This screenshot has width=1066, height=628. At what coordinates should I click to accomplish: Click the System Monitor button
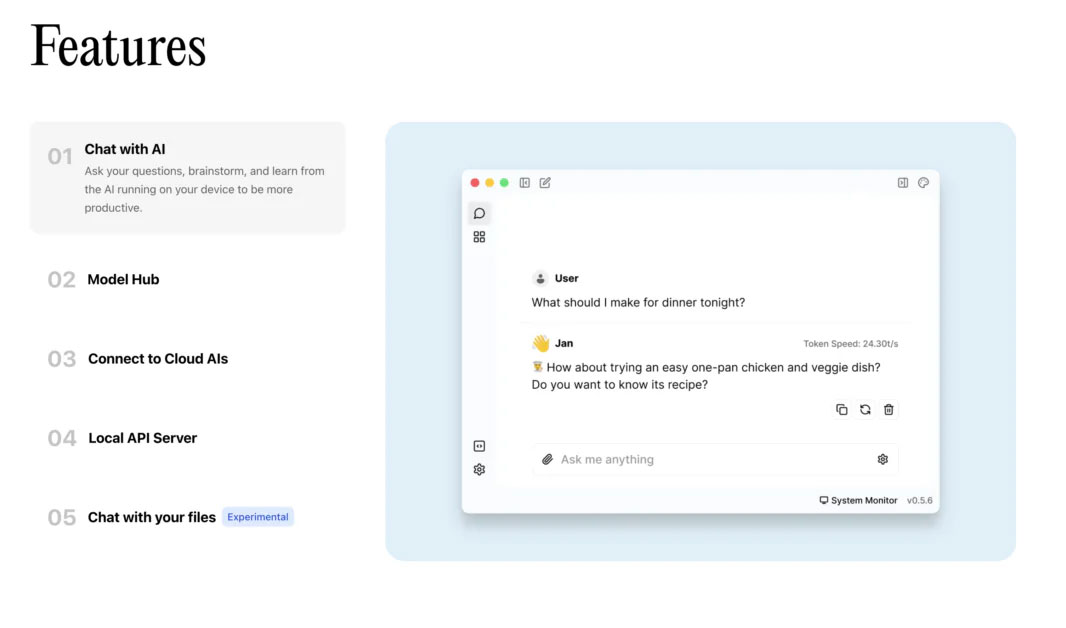pos(858,500)
